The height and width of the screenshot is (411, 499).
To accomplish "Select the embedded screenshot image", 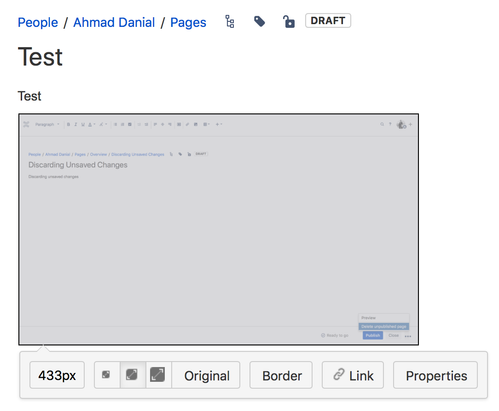I will 218,229.
